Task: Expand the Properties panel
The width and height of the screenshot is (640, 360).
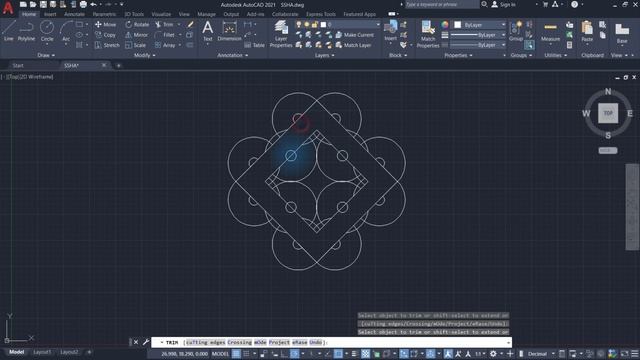Action: pyautogui.click(x=458, y=55)
